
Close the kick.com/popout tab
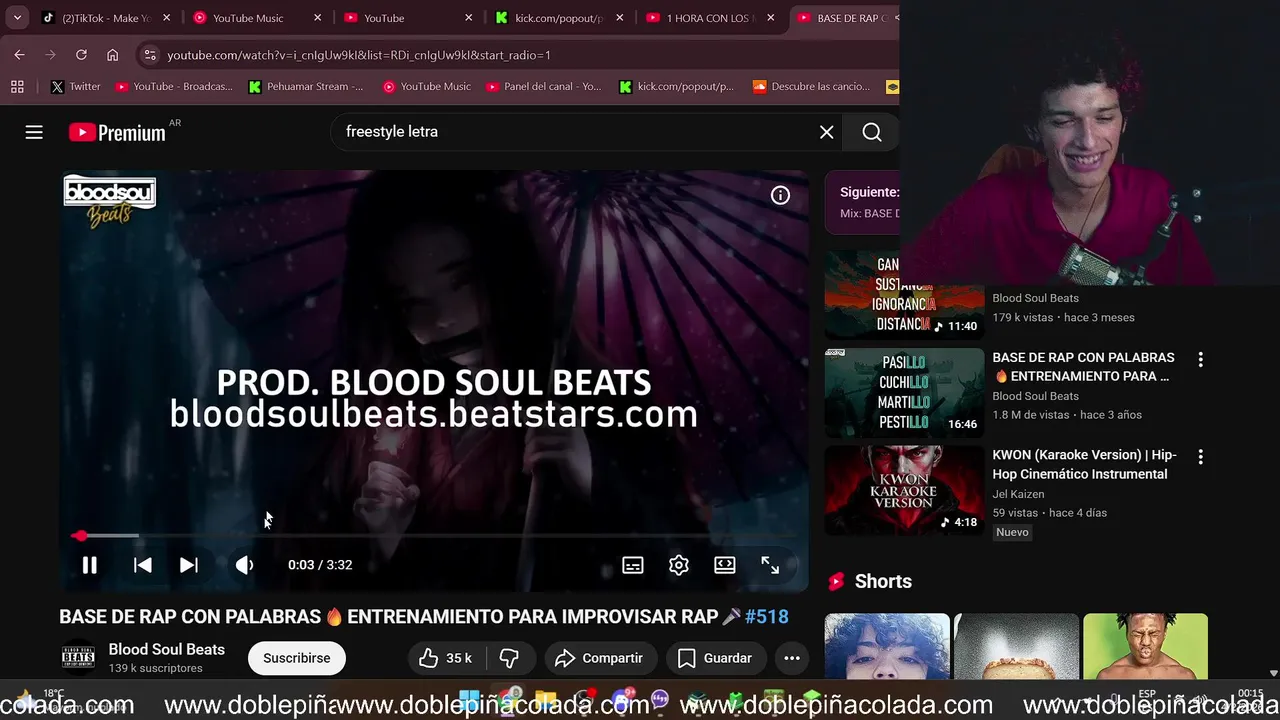point(620,18)
